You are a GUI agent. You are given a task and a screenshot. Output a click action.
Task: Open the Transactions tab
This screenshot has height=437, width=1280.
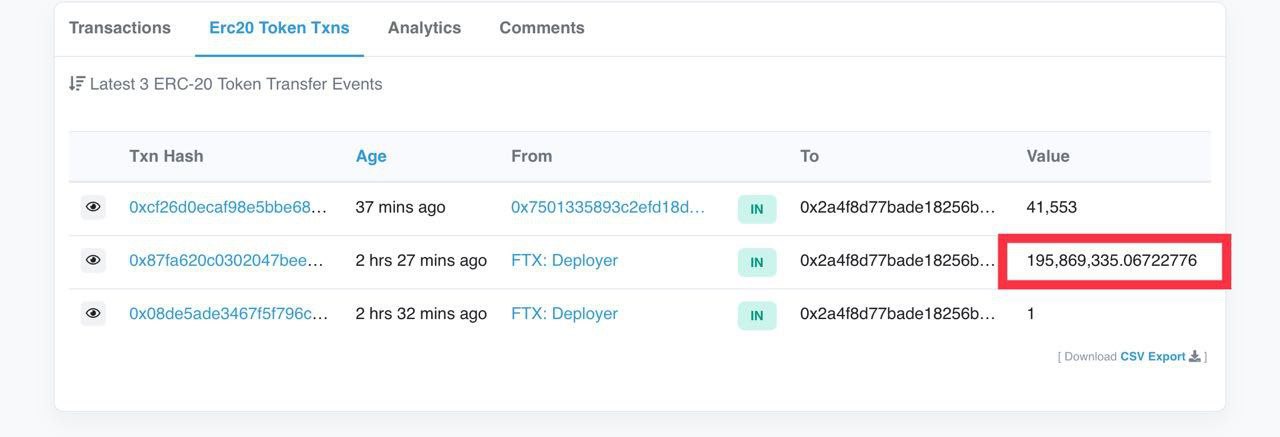tap(119, 28)
